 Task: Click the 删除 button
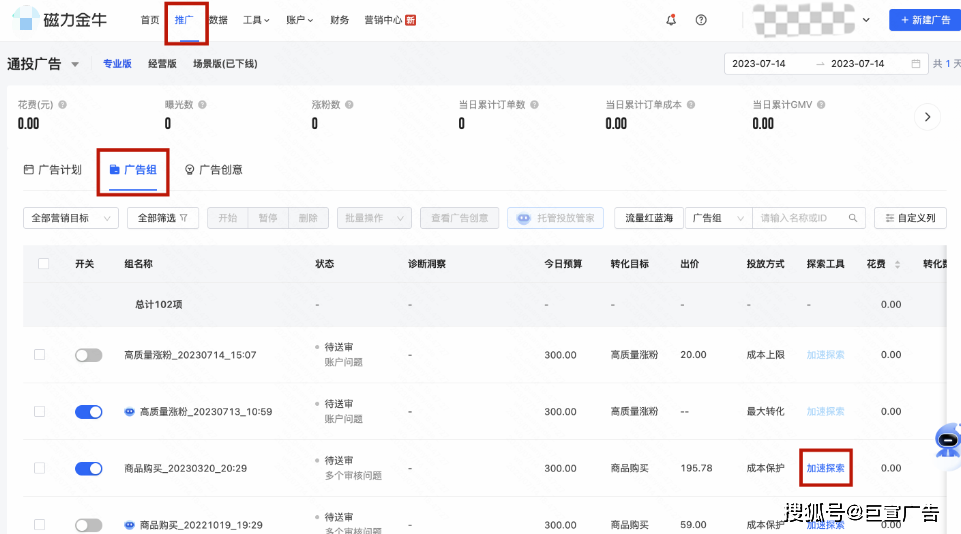pyautogui.click(x=308, y=218)
